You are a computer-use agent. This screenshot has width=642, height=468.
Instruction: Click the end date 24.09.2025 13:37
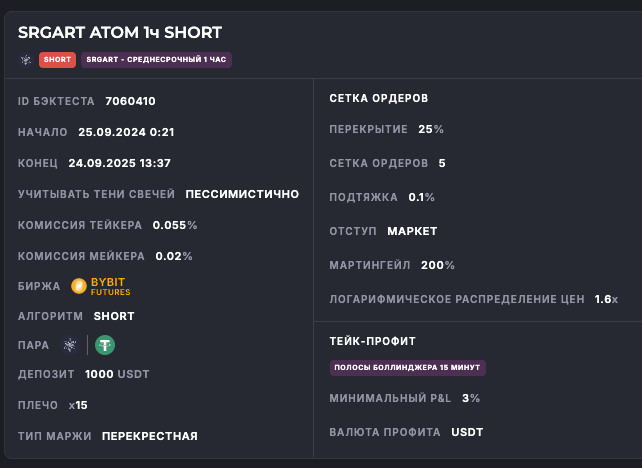(119, 163)
